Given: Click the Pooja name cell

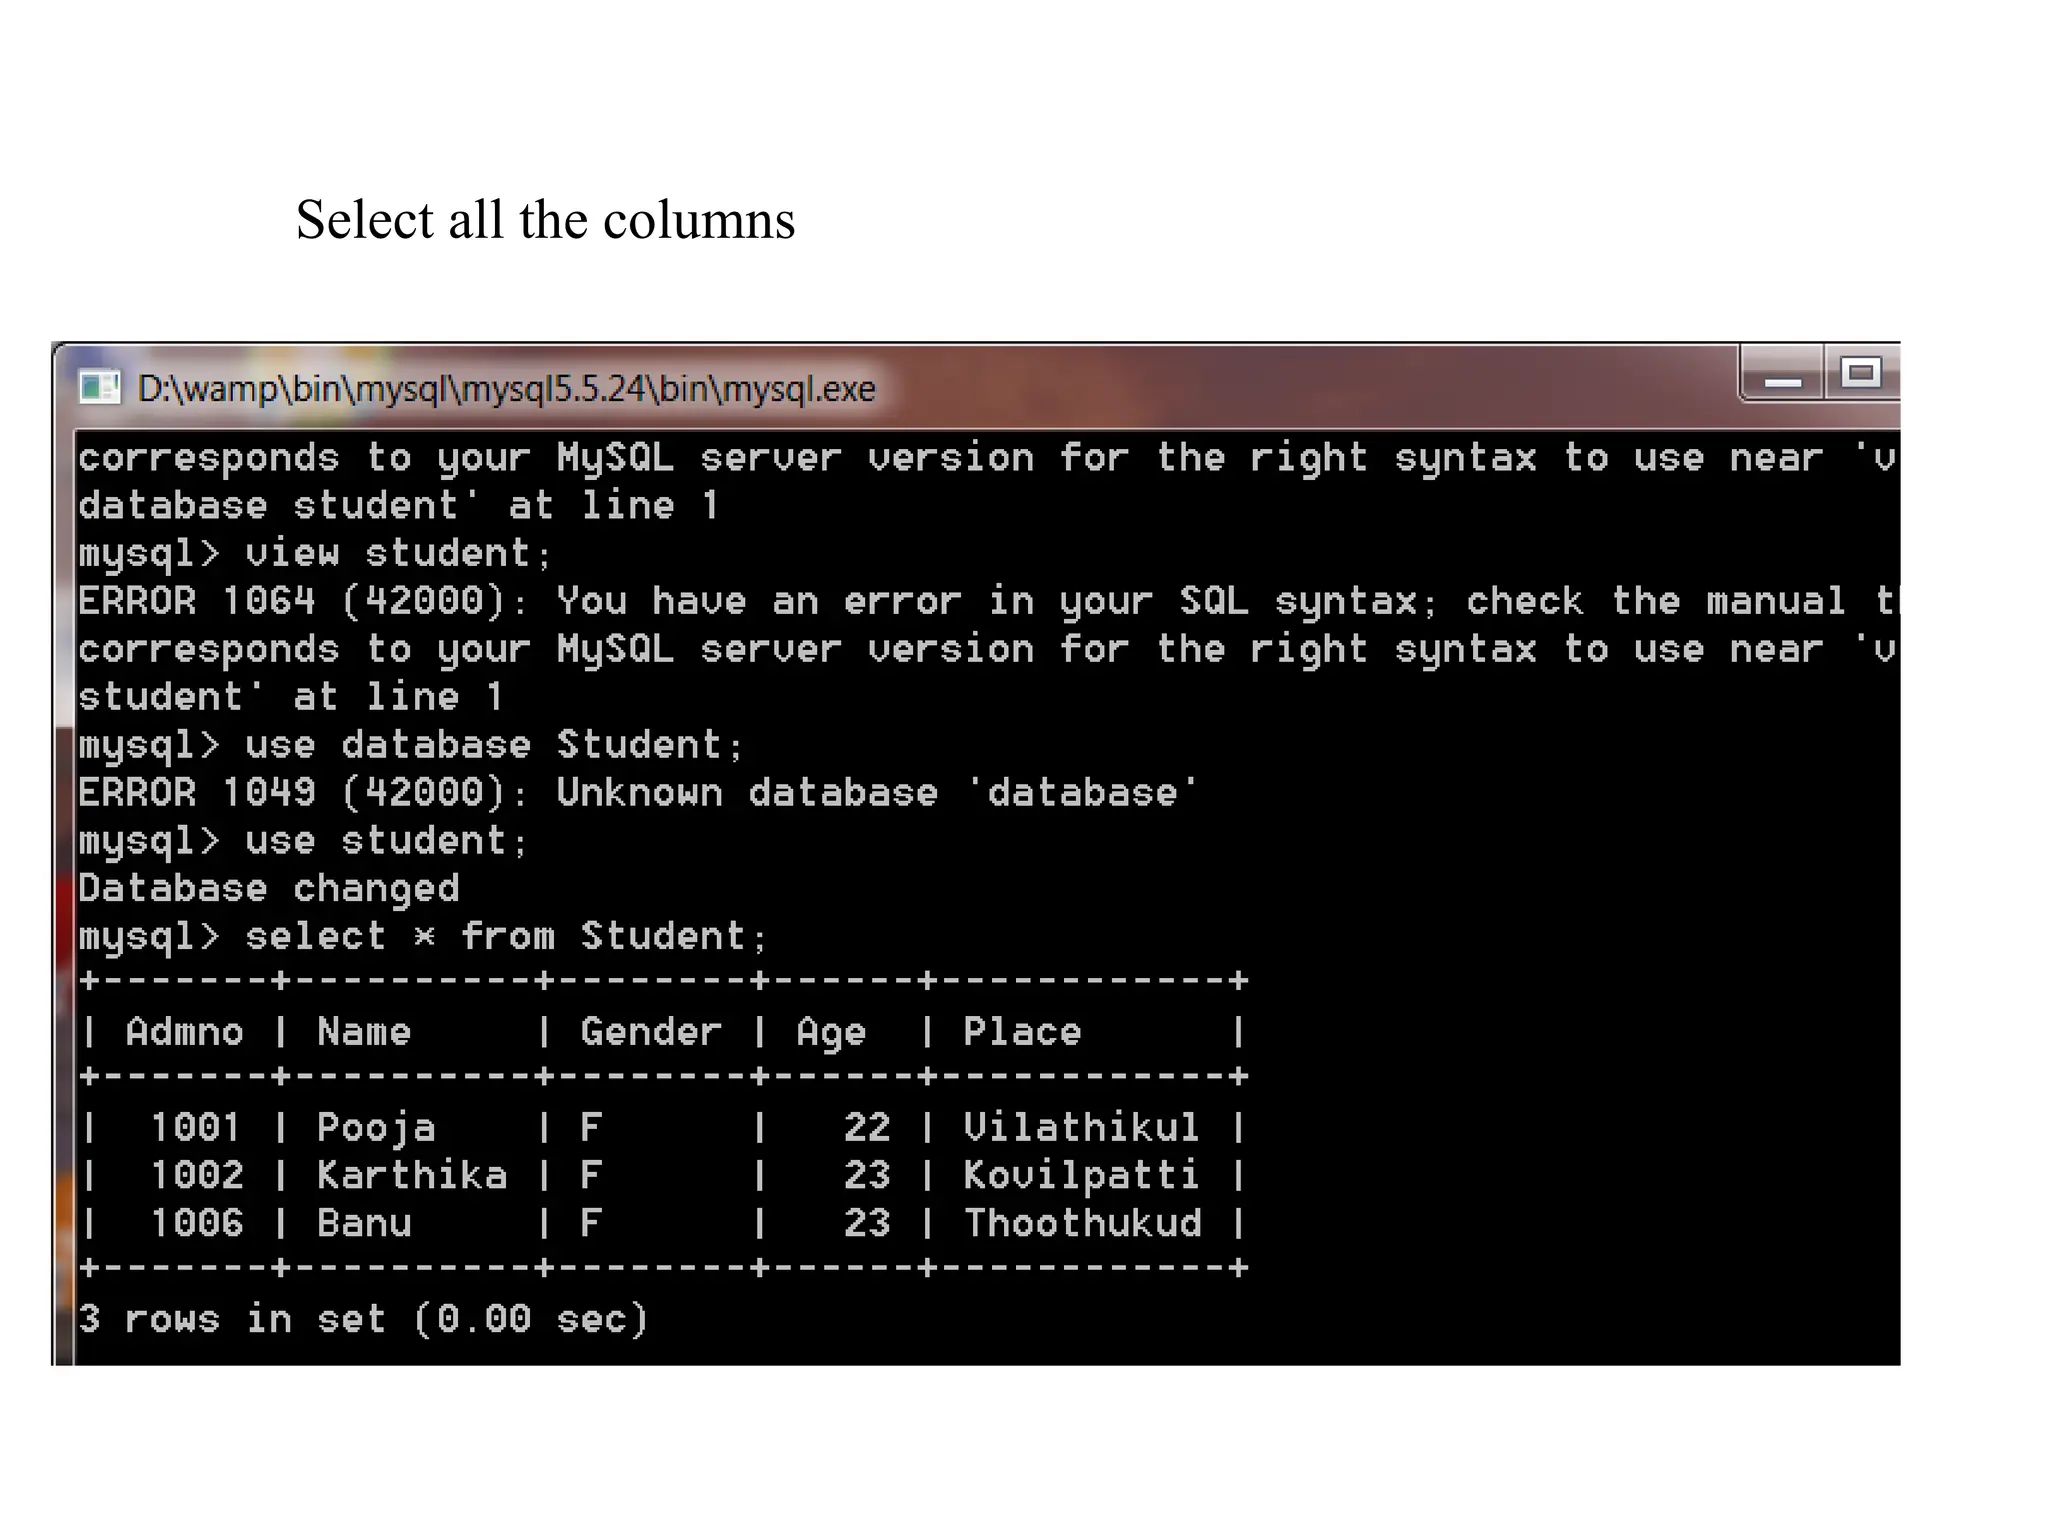Looking at the screenshot, I should tap(376, 1128).
